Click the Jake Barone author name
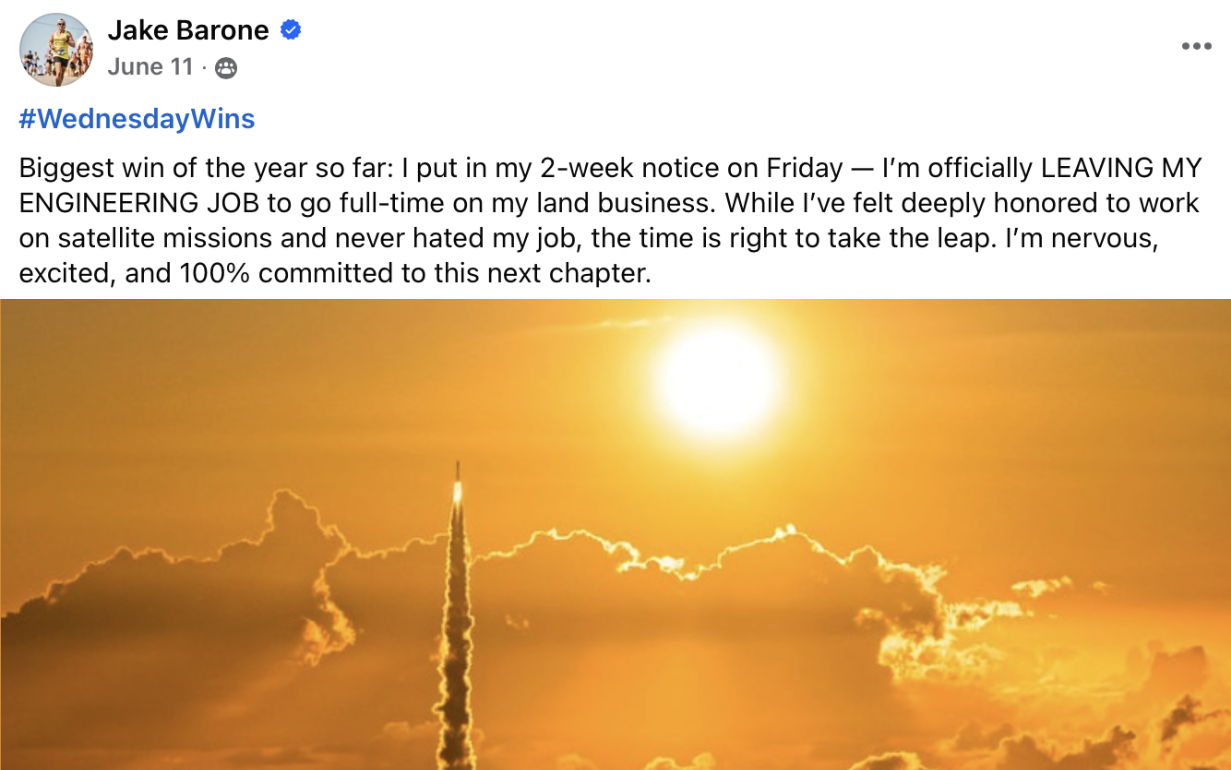Image resolution: width=1231 pixels, height=770 pixels. tap(188, 31)
